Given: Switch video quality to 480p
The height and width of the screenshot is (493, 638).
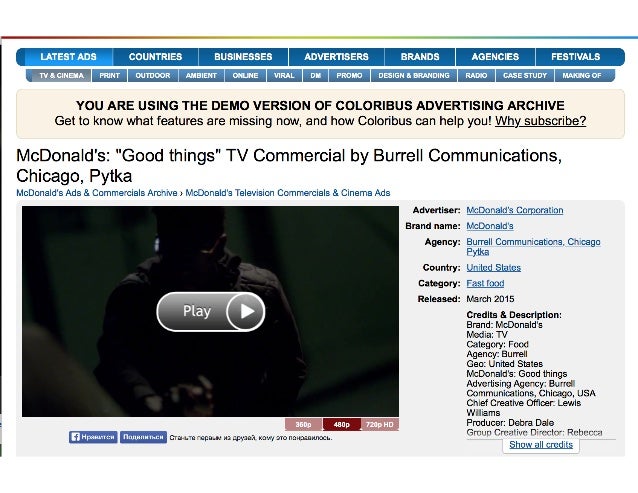Looking at the screenshot, I should coord(341,424).
